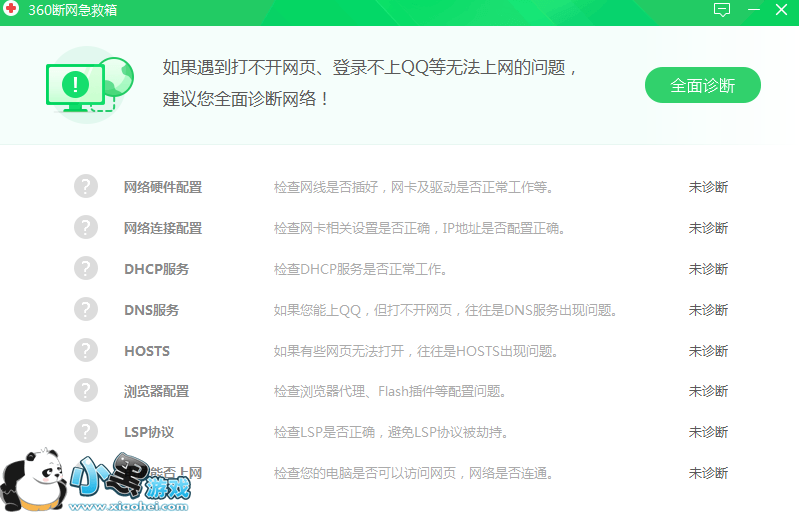Click description about HOSTS出现问题
The width and height of the screenshot is (799, 515).
tap(416, 351)
